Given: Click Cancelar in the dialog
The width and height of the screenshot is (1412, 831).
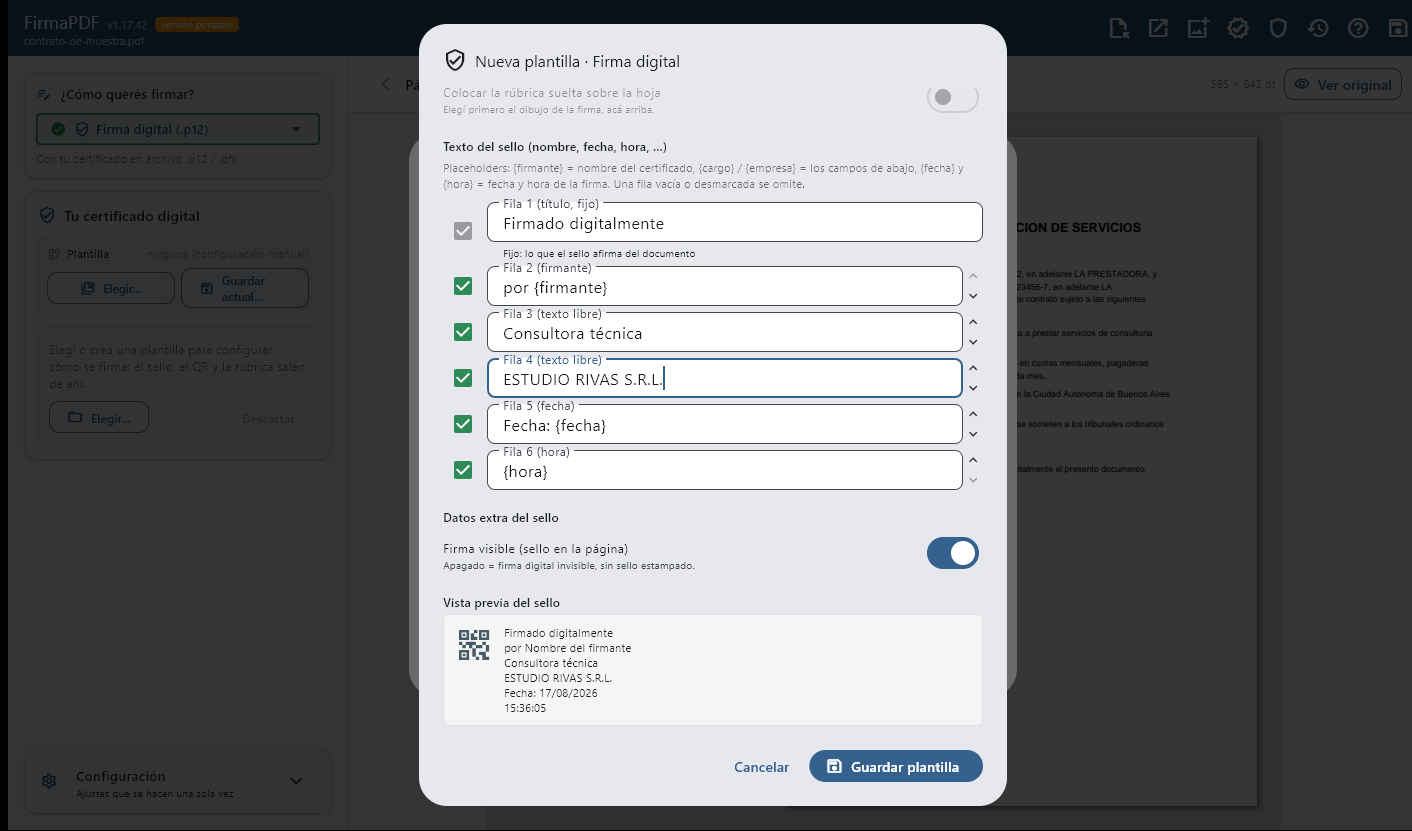Looking at the screenshot, I should (x=762, y=767).
